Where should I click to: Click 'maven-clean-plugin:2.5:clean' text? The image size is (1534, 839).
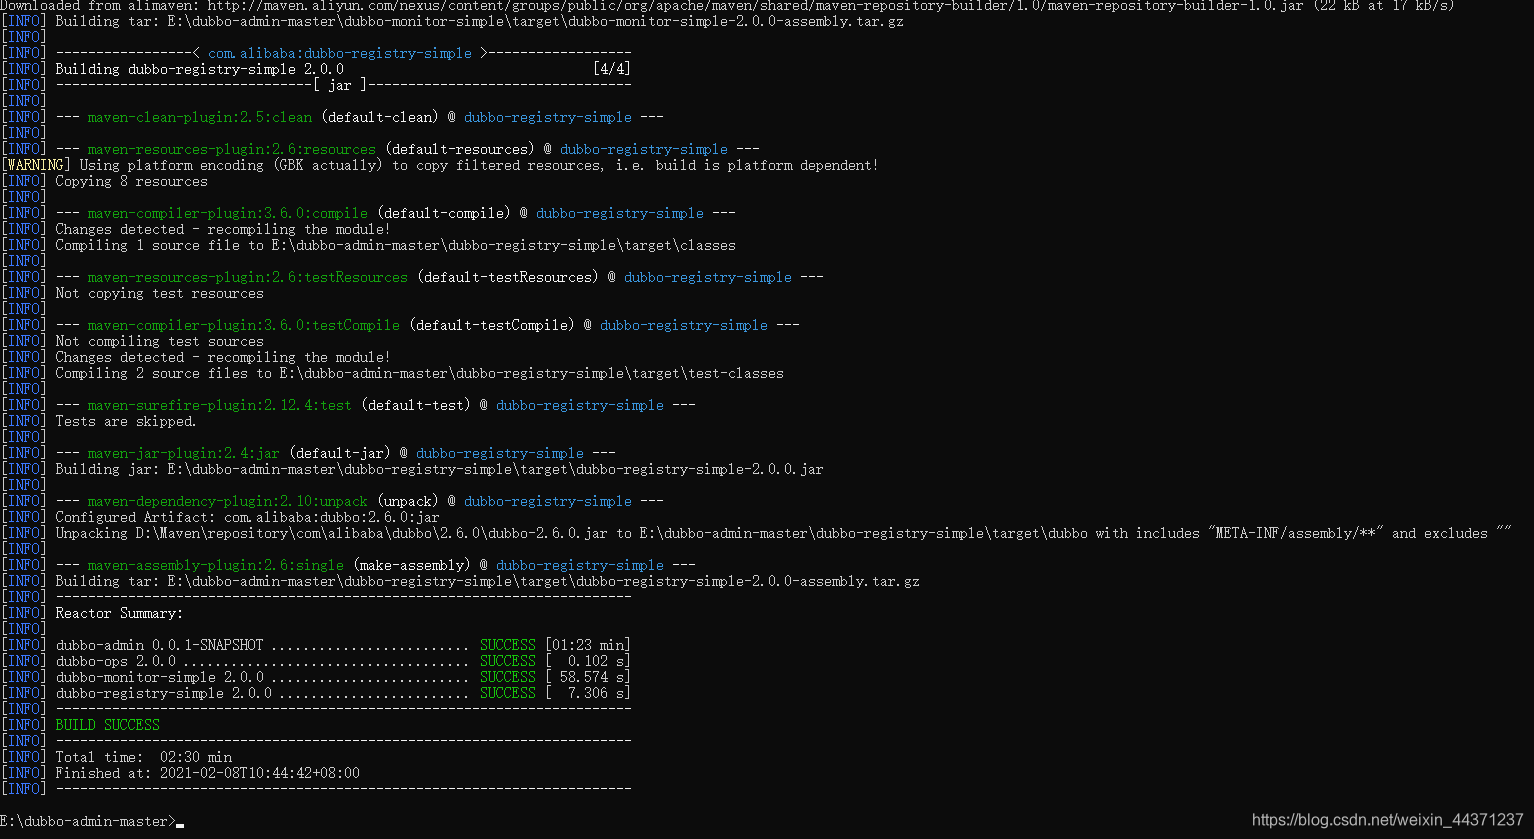(199, 117)
